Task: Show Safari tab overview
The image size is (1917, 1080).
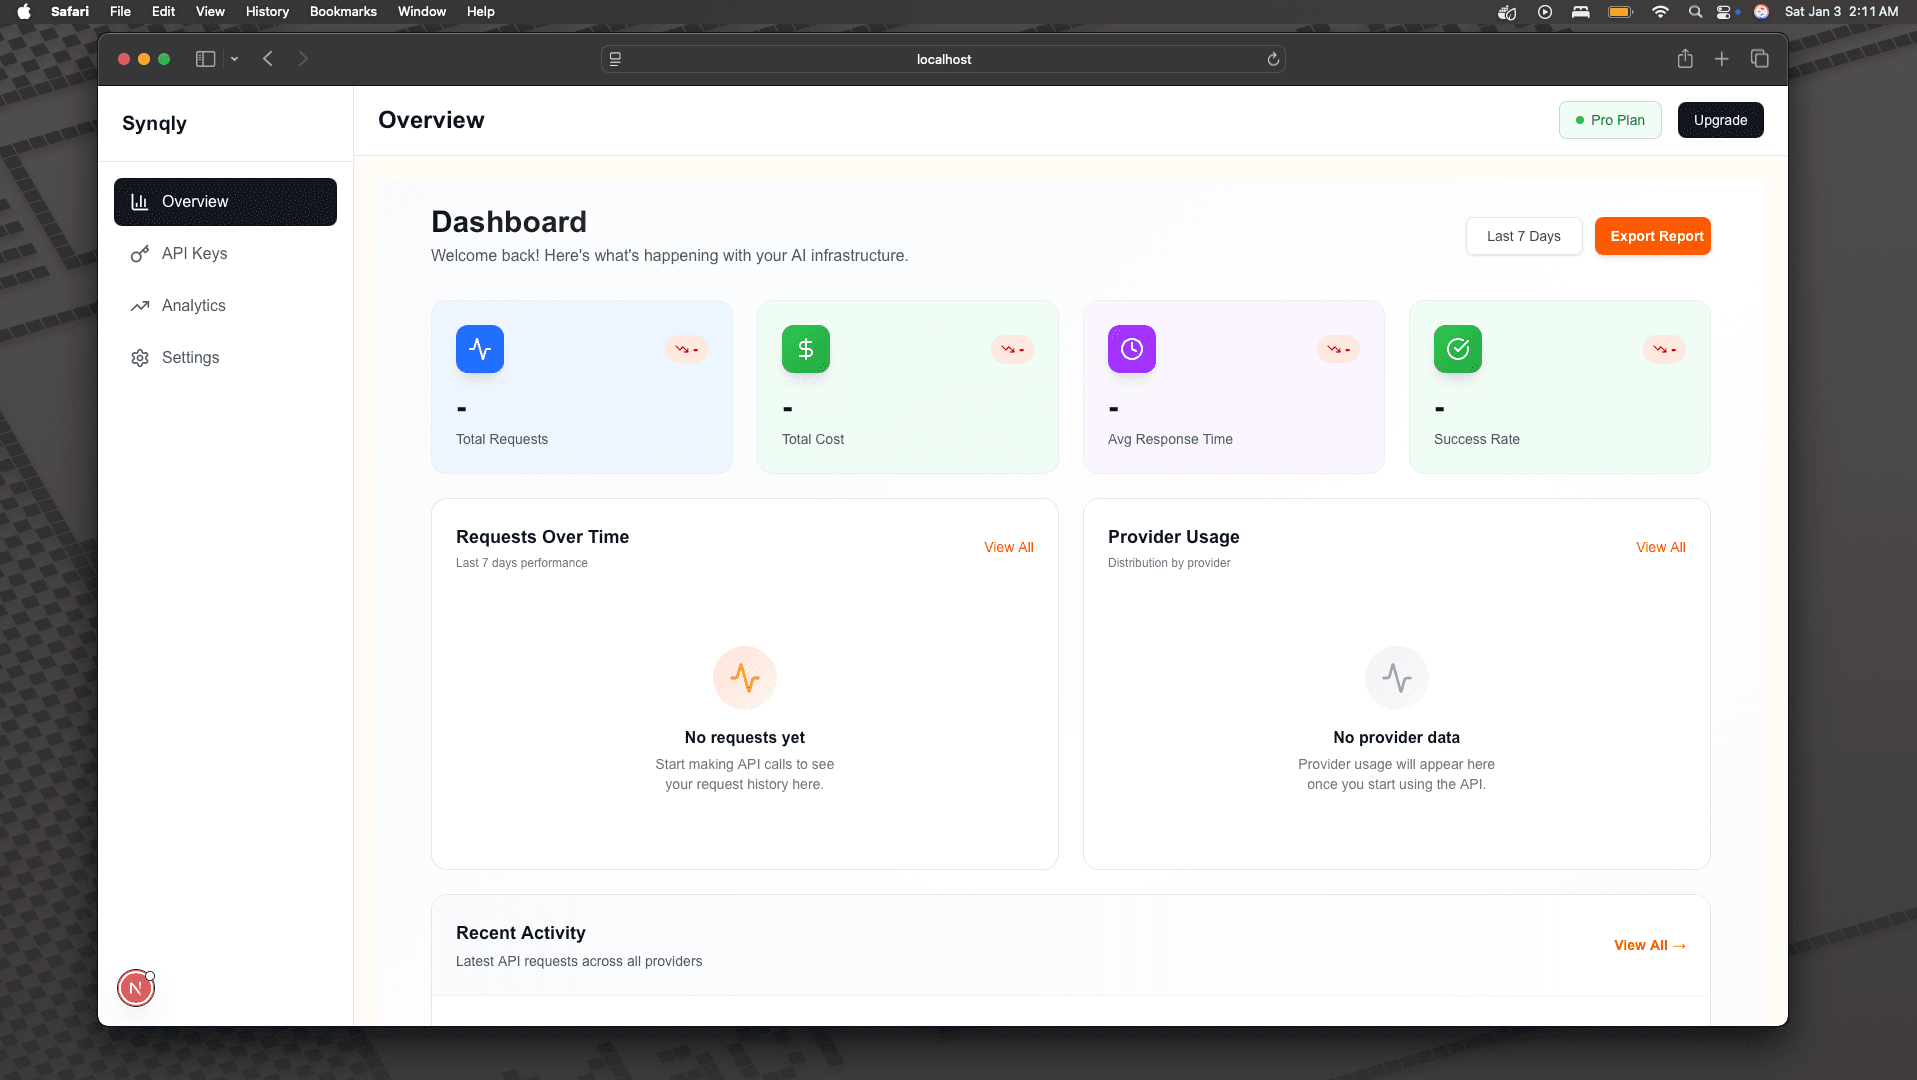Action: [1760, 59]
